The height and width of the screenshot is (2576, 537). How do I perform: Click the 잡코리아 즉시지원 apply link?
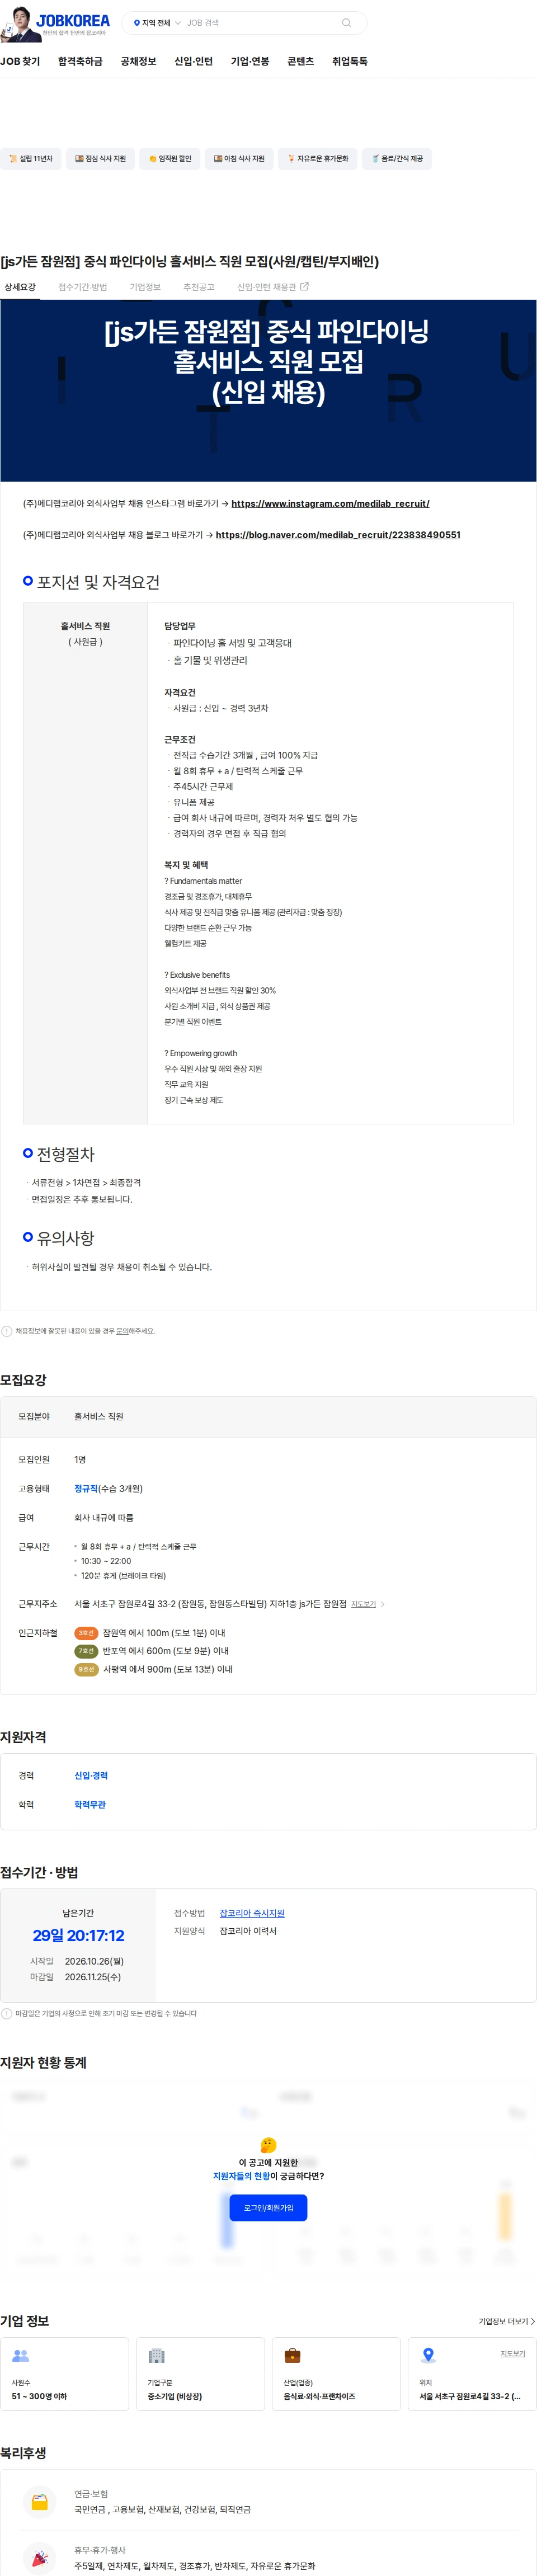pyautogui.click(x=252, y=1913)
